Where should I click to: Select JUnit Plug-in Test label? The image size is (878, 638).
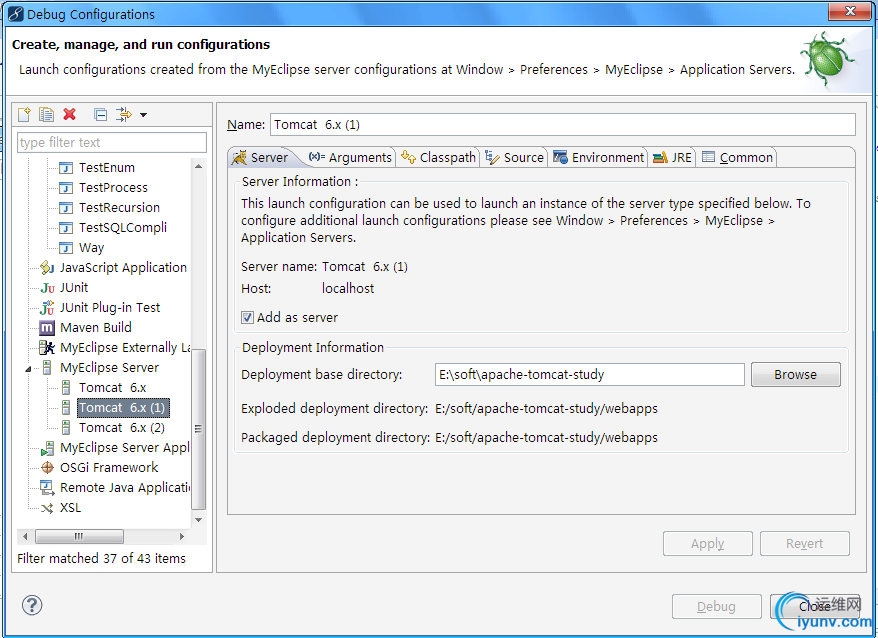click(110, 308)
